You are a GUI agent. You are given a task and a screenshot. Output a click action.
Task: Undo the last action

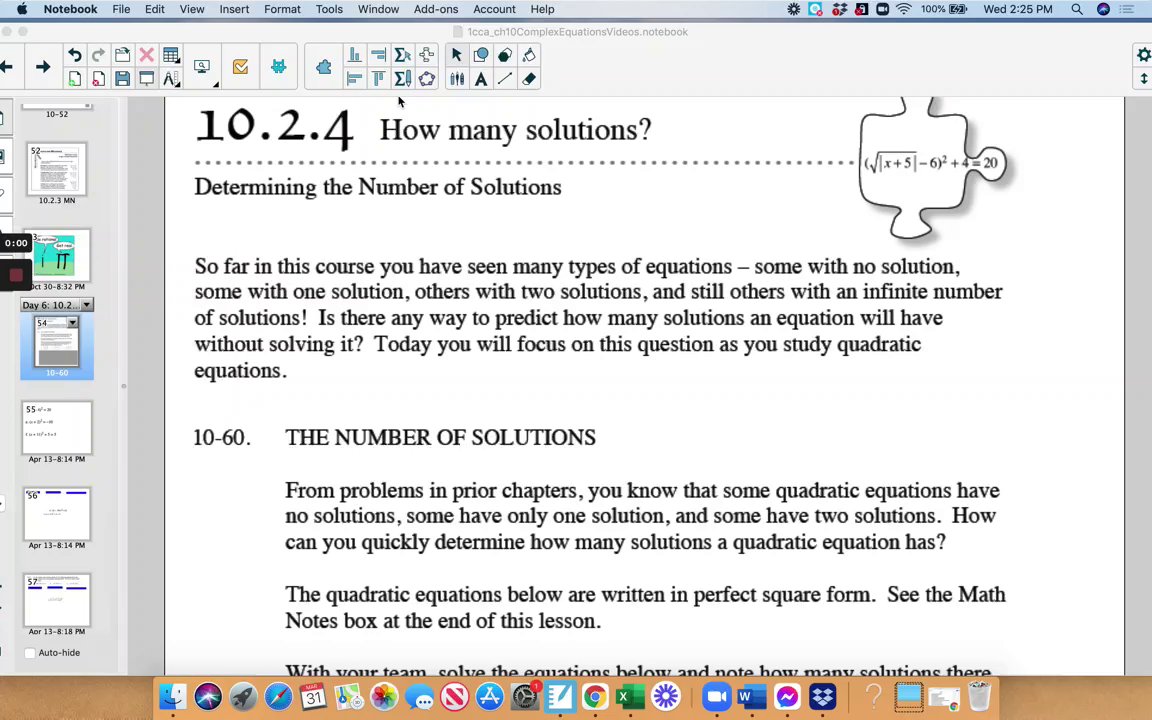coord(74,55)
